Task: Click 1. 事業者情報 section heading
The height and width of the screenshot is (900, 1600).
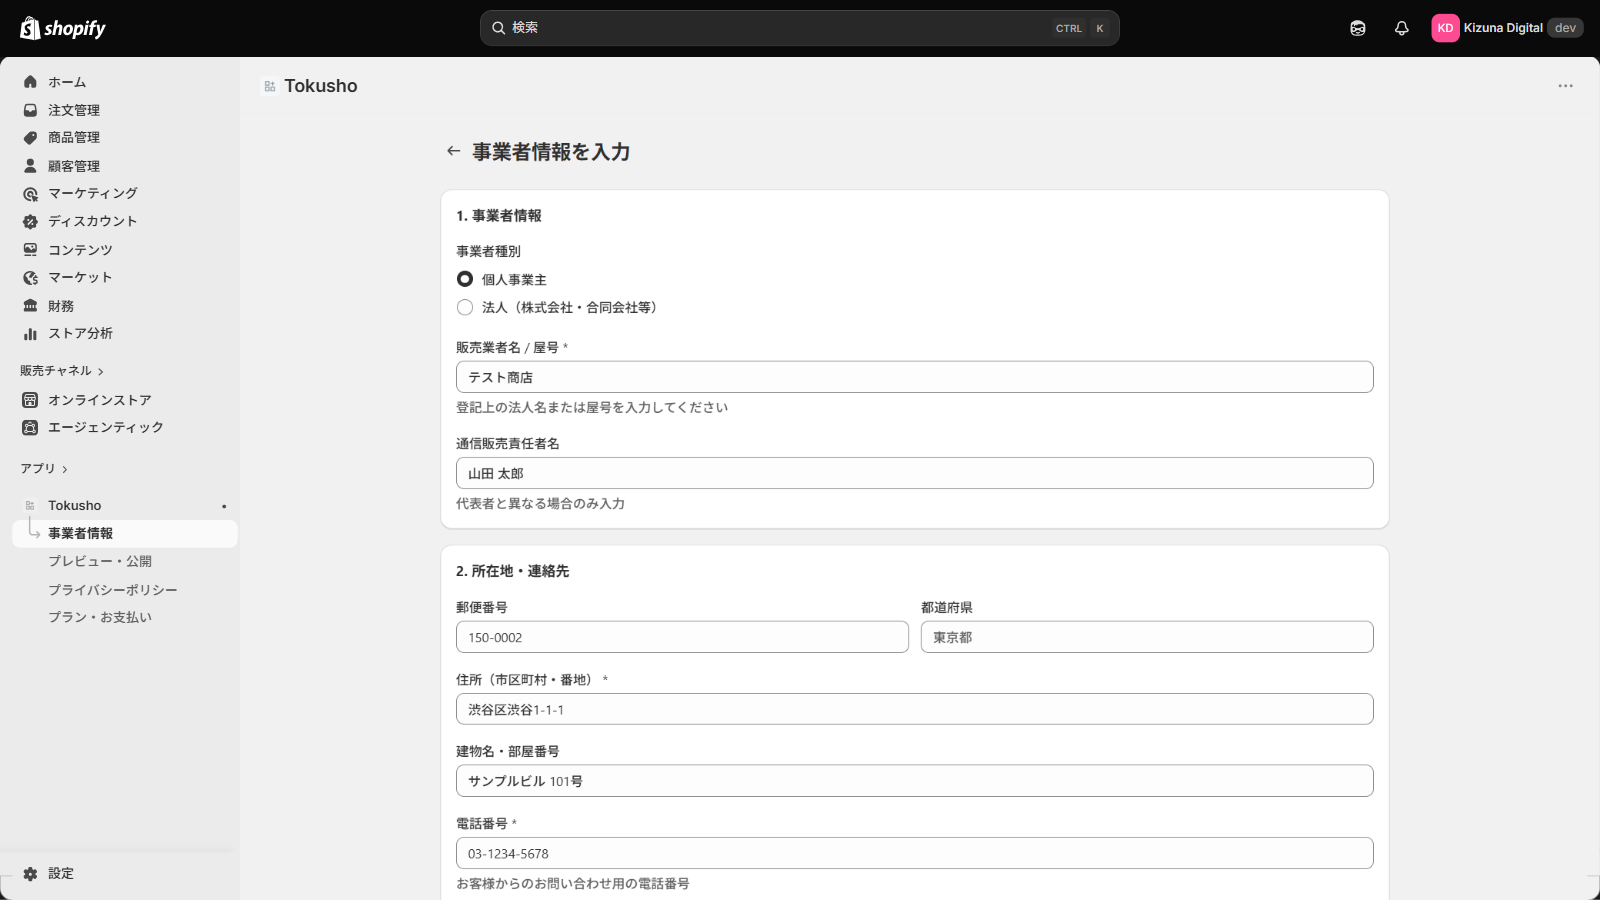Action: (499, 216)
